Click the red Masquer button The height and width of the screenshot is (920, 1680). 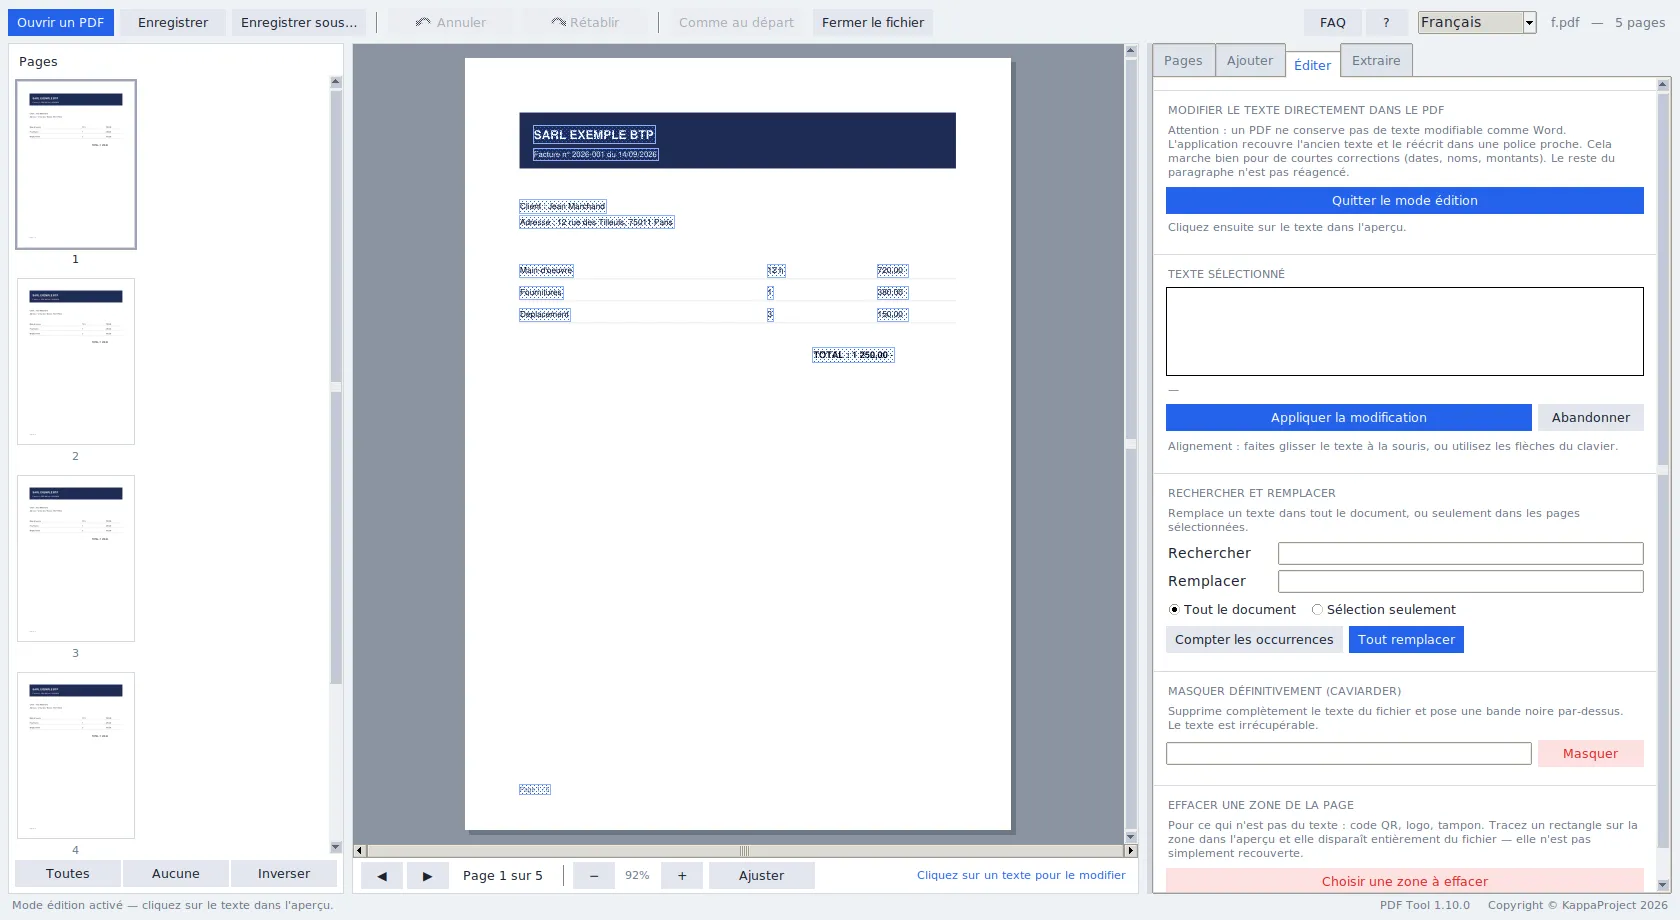coord(1590,753)
